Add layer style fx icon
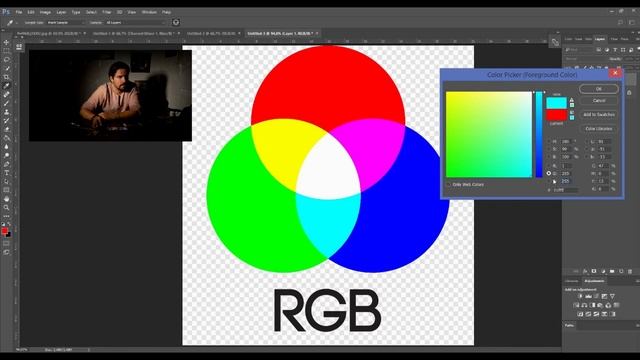640x360 pixels. click(x=585, y=271)
